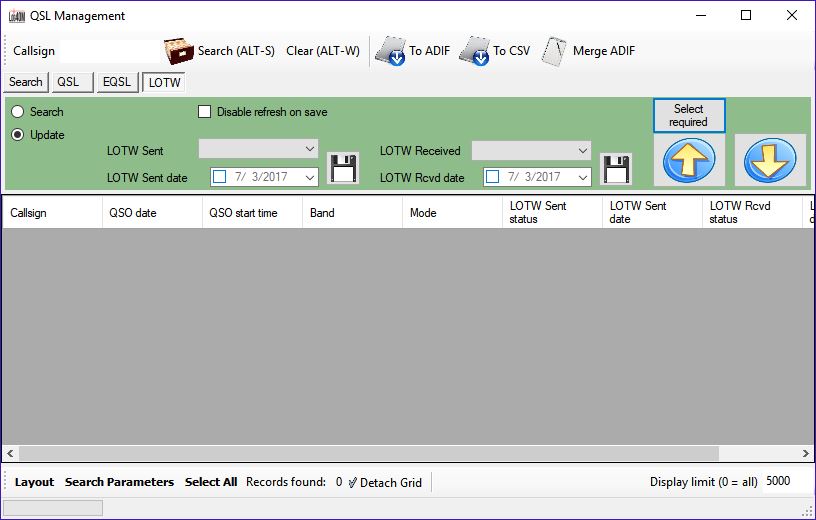Select the Update radio button

(18, 135)
